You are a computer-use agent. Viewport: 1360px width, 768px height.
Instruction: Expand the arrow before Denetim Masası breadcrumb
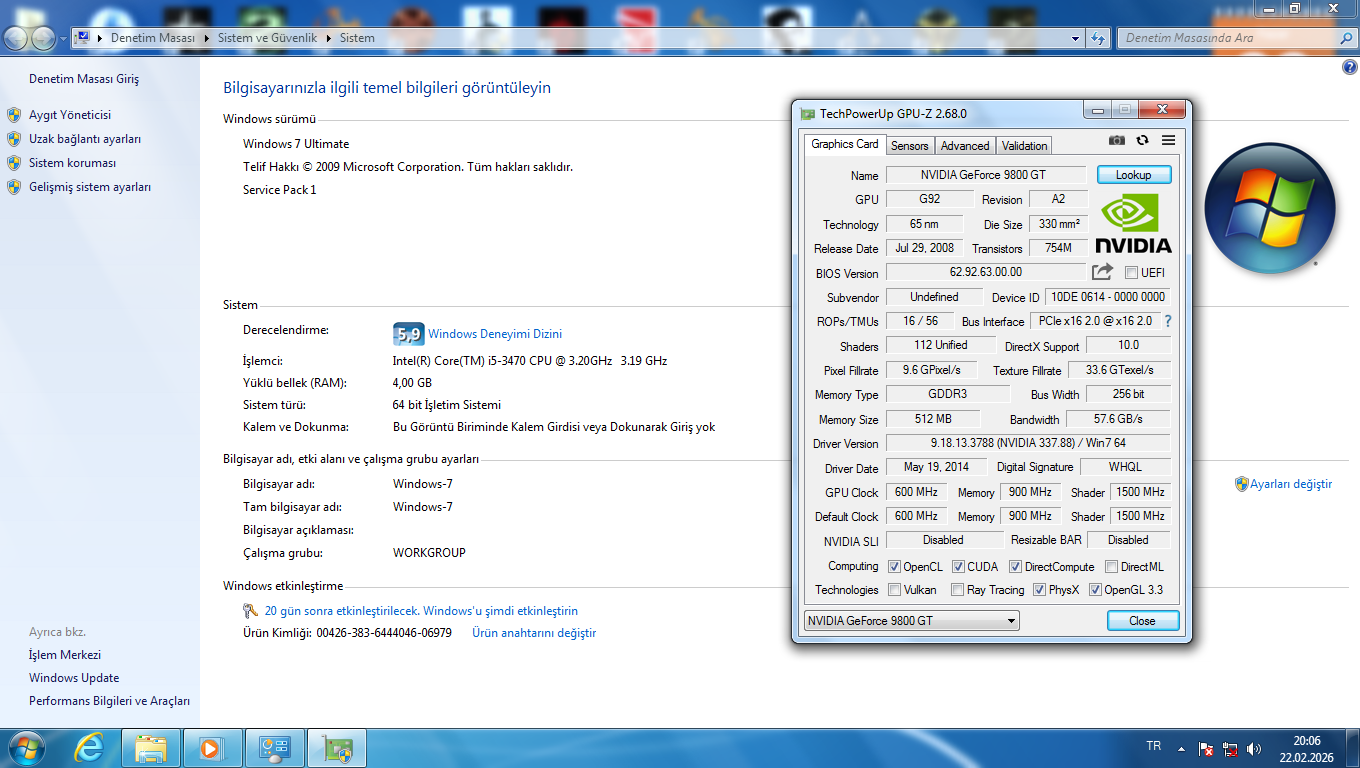[x=100, y=38]
